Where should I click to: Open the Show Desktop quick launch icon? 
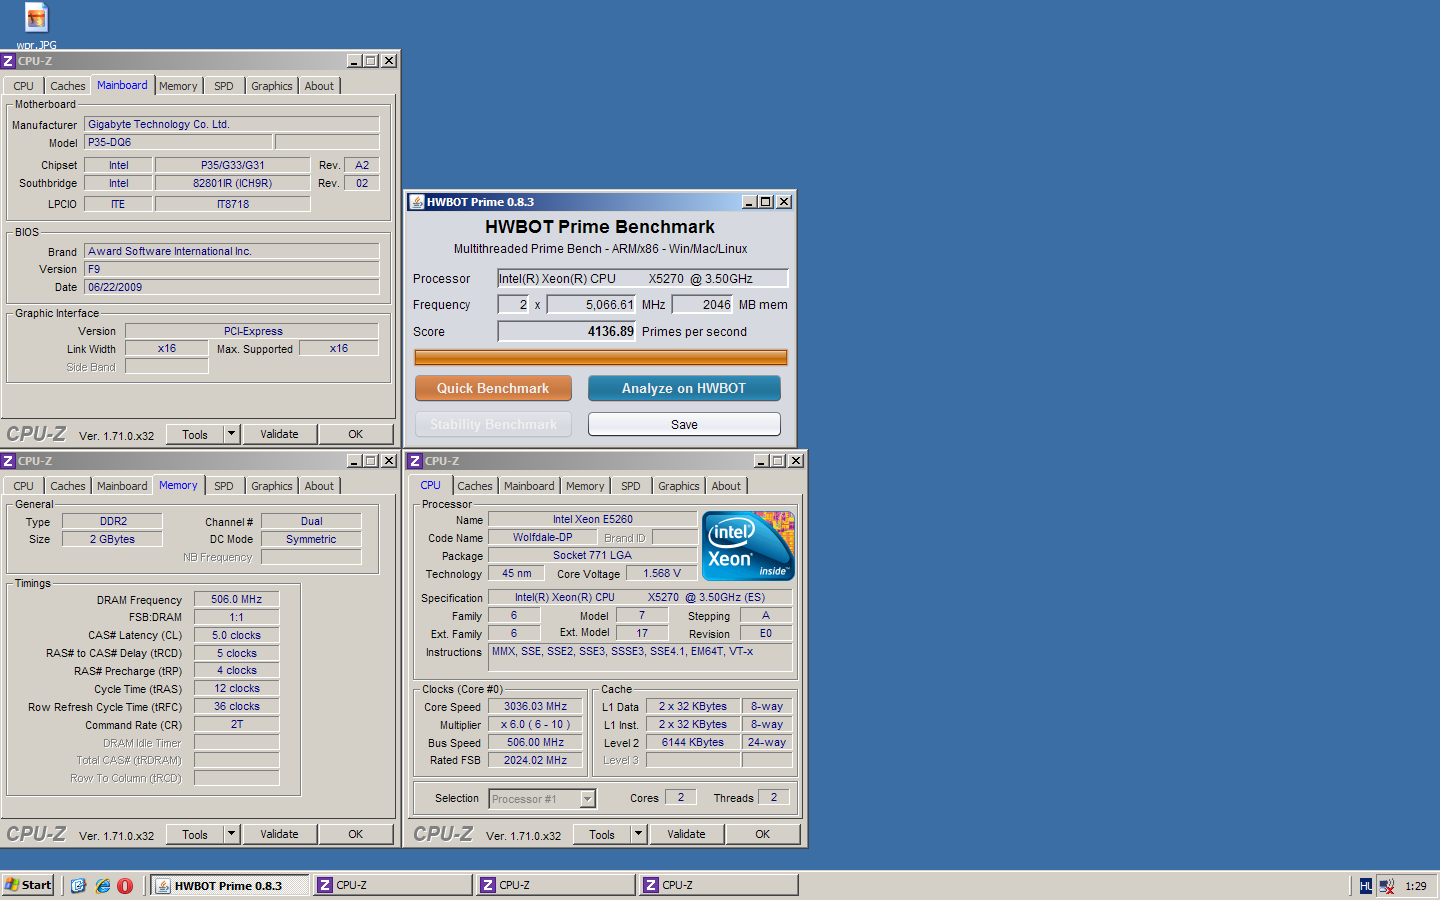(79, 885)
